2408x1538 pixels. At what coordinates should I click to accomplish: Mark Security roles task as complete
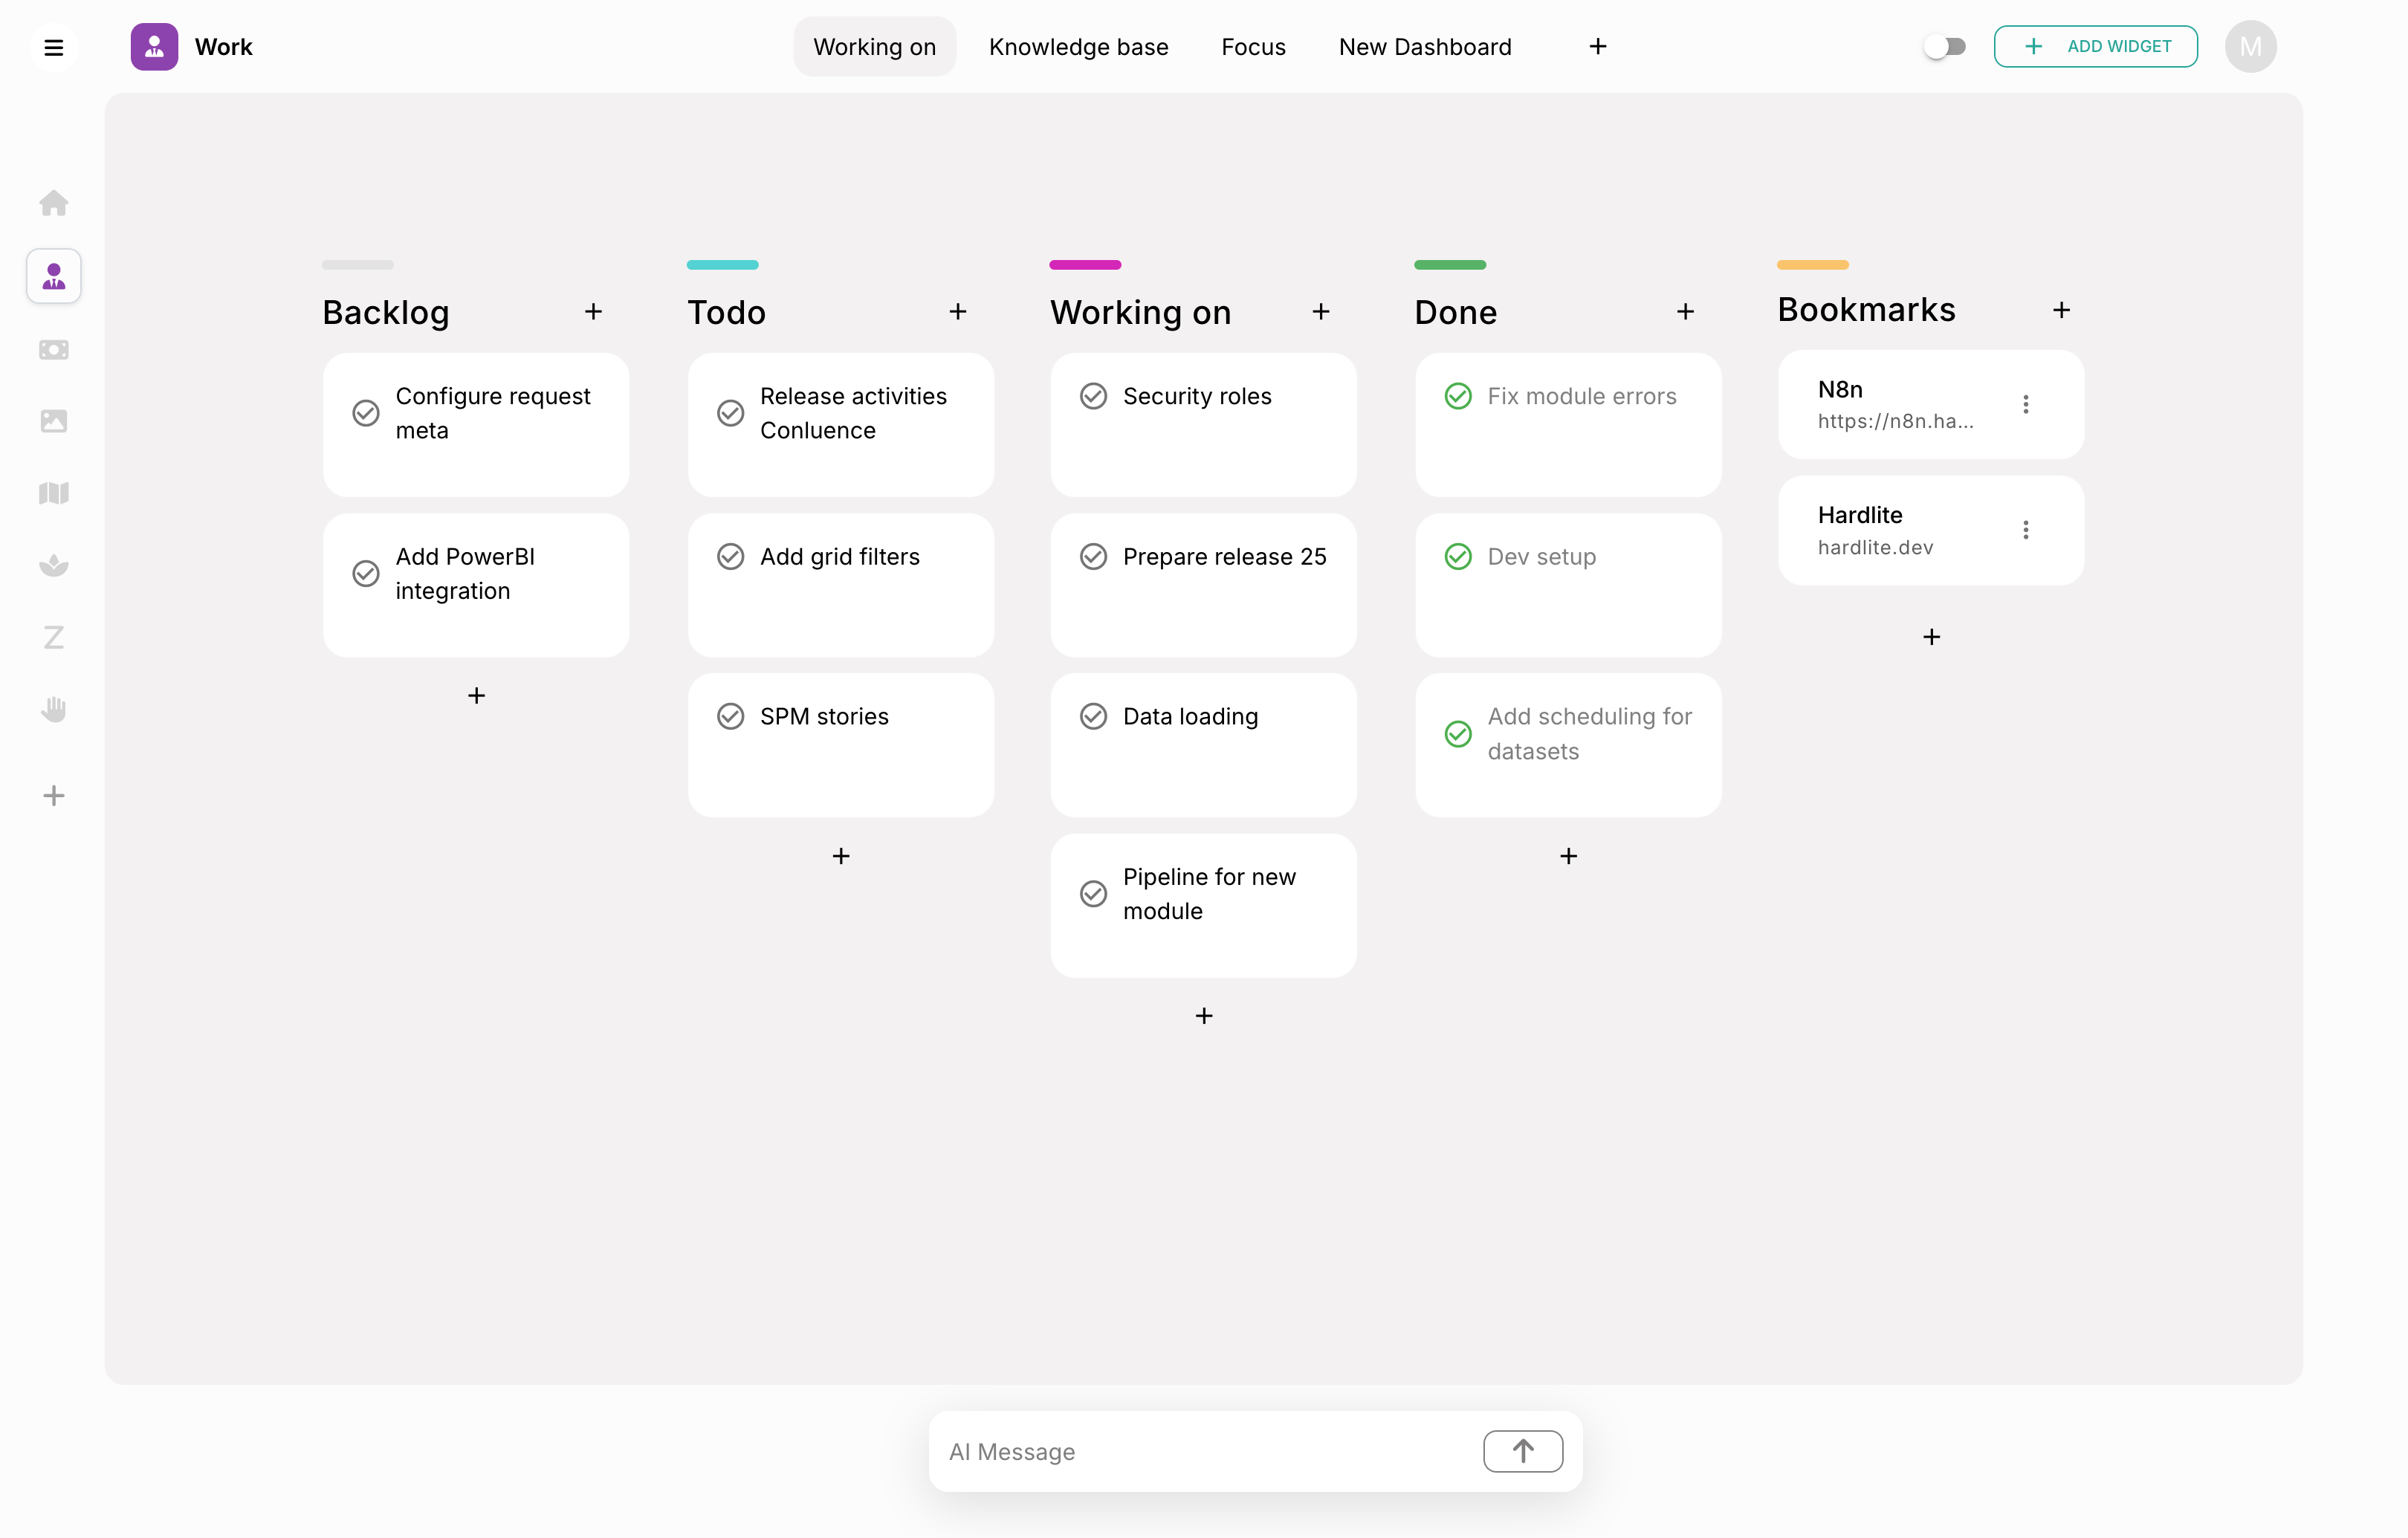click(1093, 396)
